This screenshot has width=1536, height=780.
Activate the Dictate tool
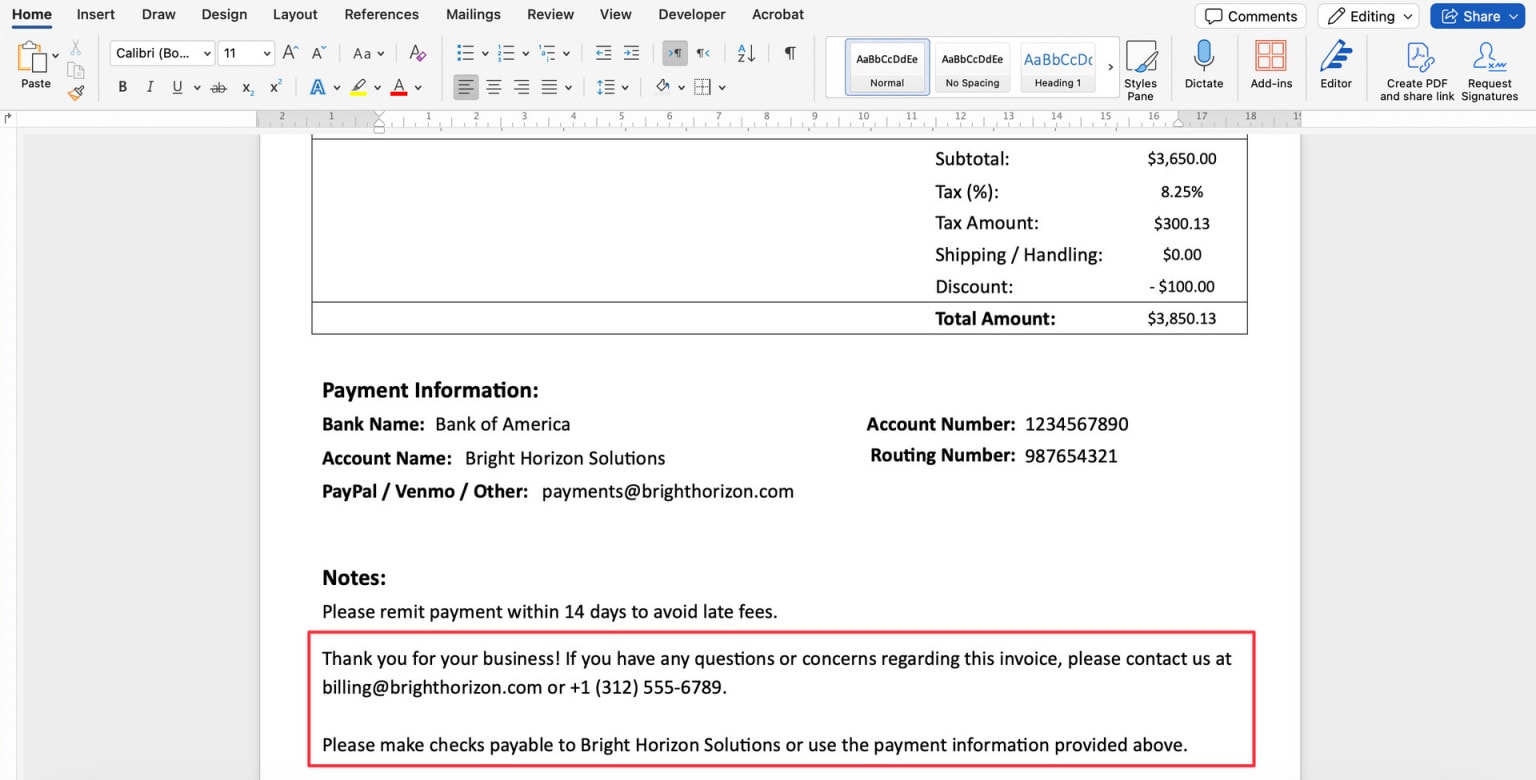click(1203, 67)
